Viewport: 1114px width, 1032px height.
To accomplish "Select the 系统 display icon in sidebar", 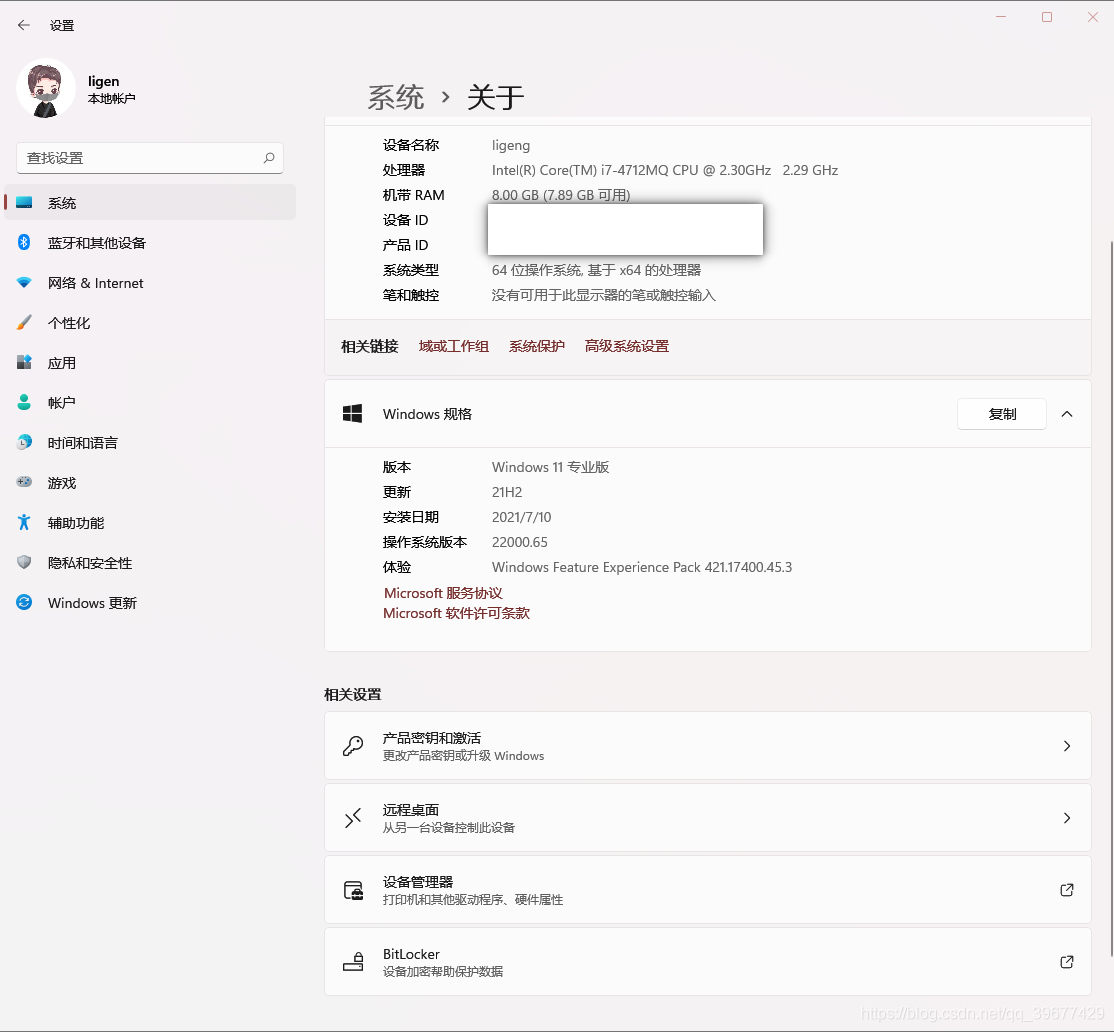I will [x=24, y=202].
